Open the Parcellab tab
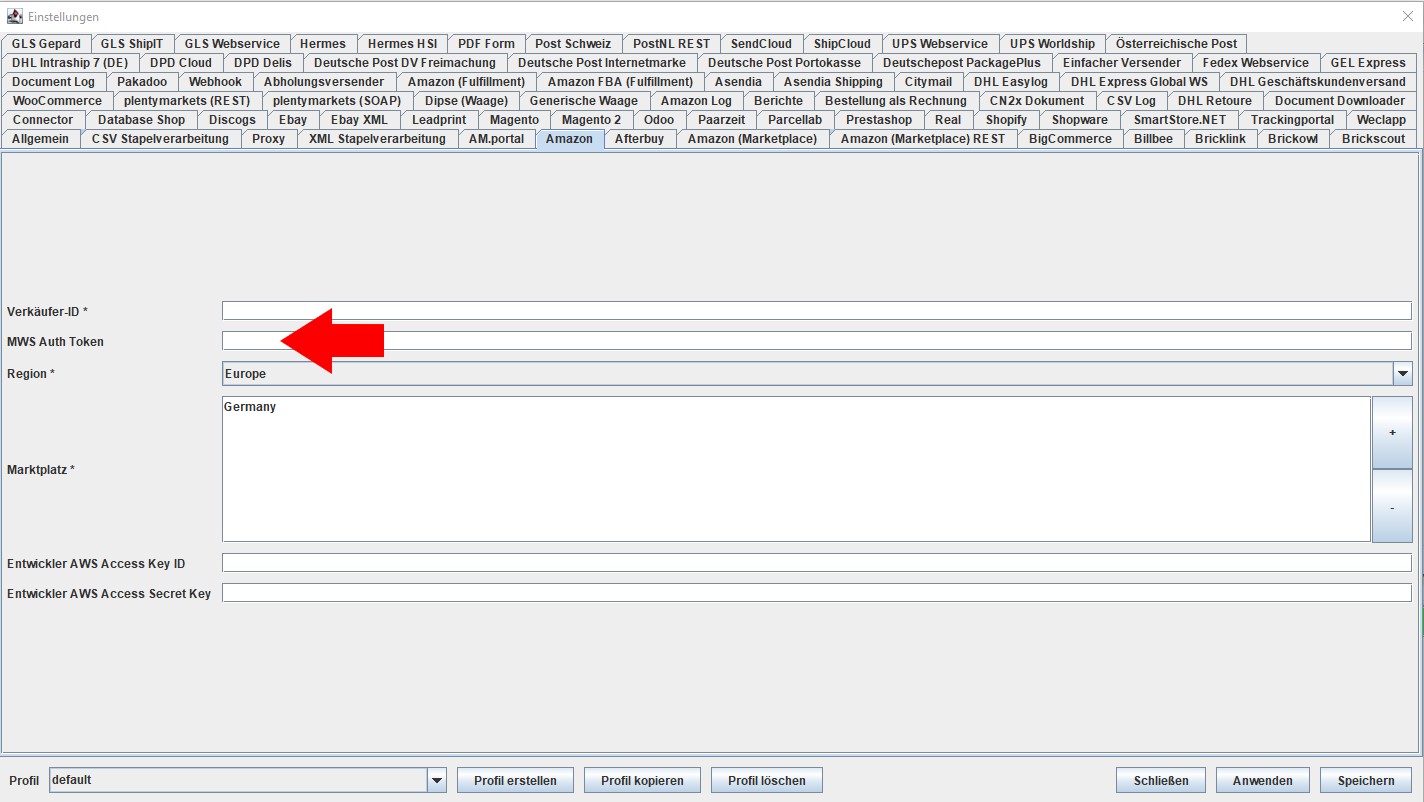This screenshot has height=802, width=1424. 795,119
